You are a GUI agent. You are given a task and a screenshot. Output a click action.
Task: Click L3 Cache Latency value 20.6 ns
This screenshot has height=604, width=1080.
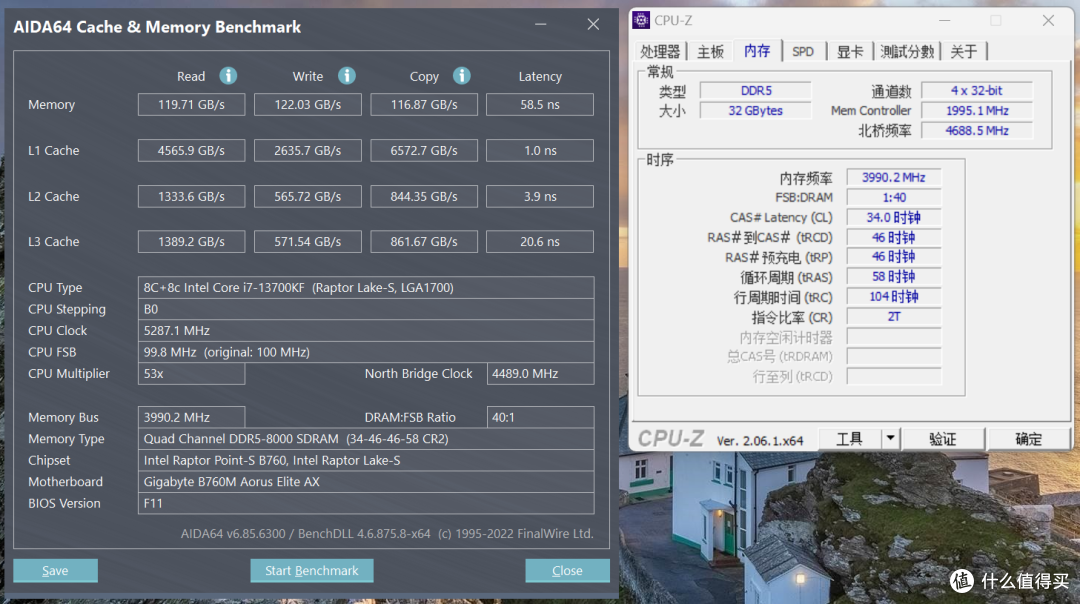[540, 242]
